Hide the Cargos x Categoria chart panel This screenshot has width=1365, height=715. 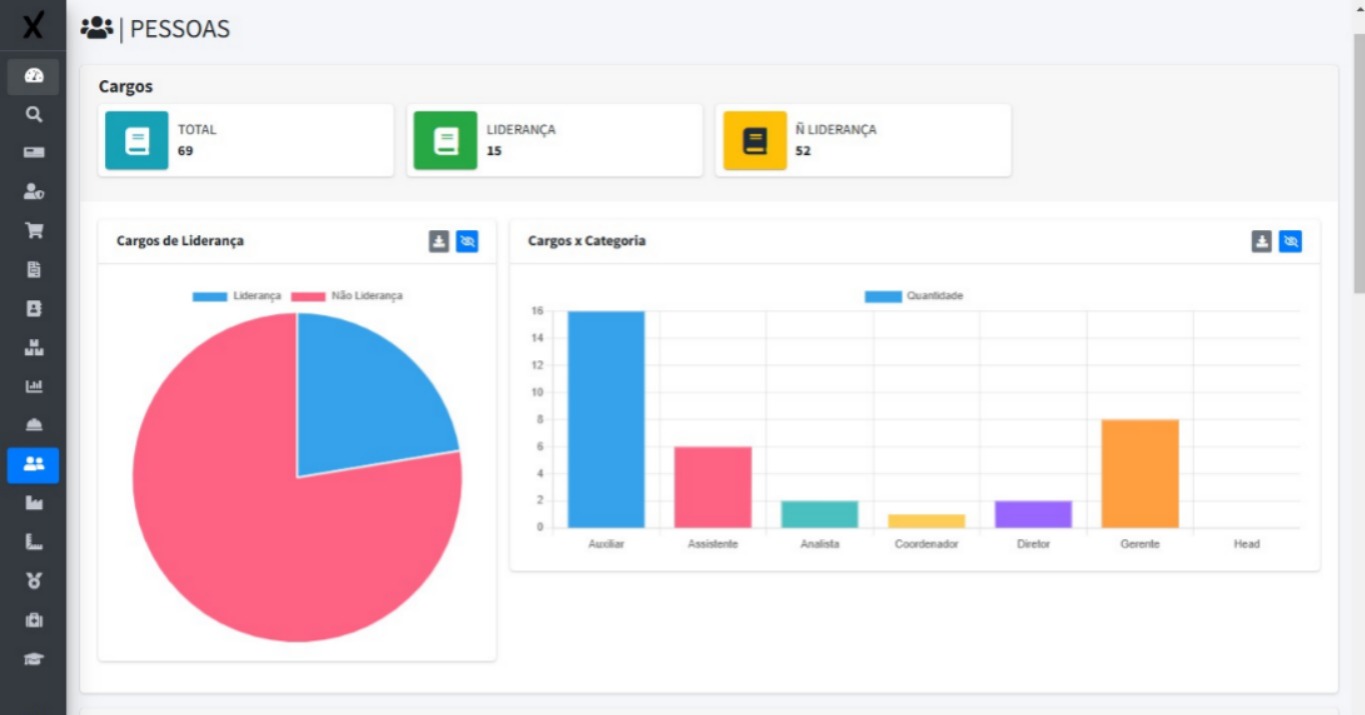coord(1290,241)
